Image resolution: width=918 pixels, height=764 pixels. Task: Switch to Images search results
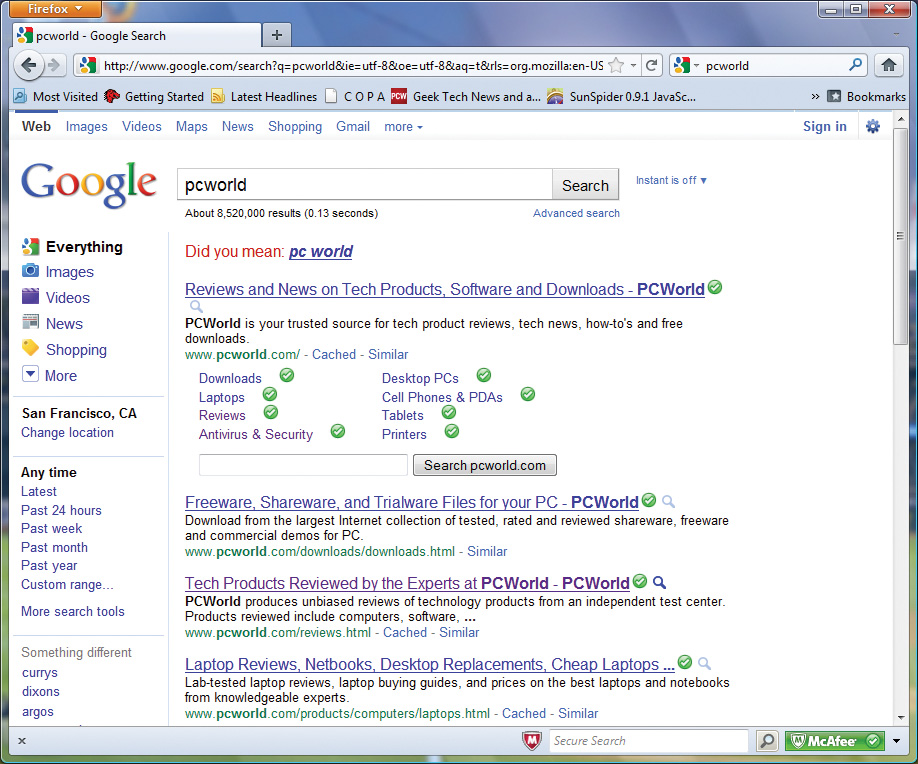click(x=87, y=127)
